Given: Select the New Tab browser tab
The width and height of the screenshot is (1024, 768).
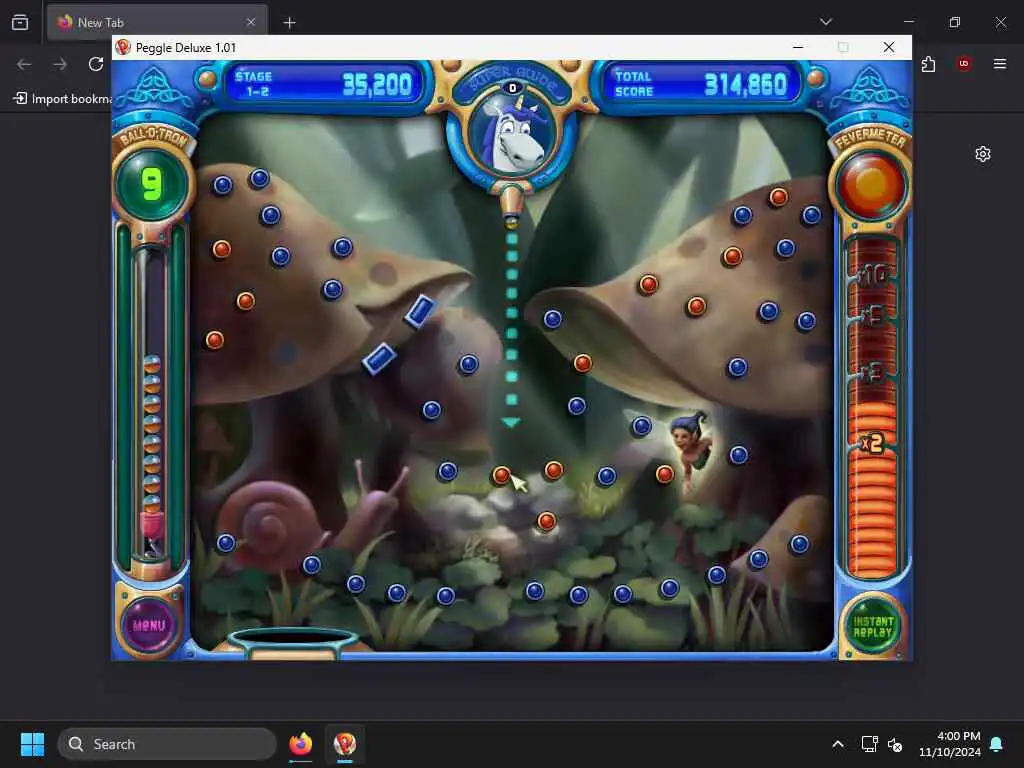Looking at the screenshot, I should [157, 22].
